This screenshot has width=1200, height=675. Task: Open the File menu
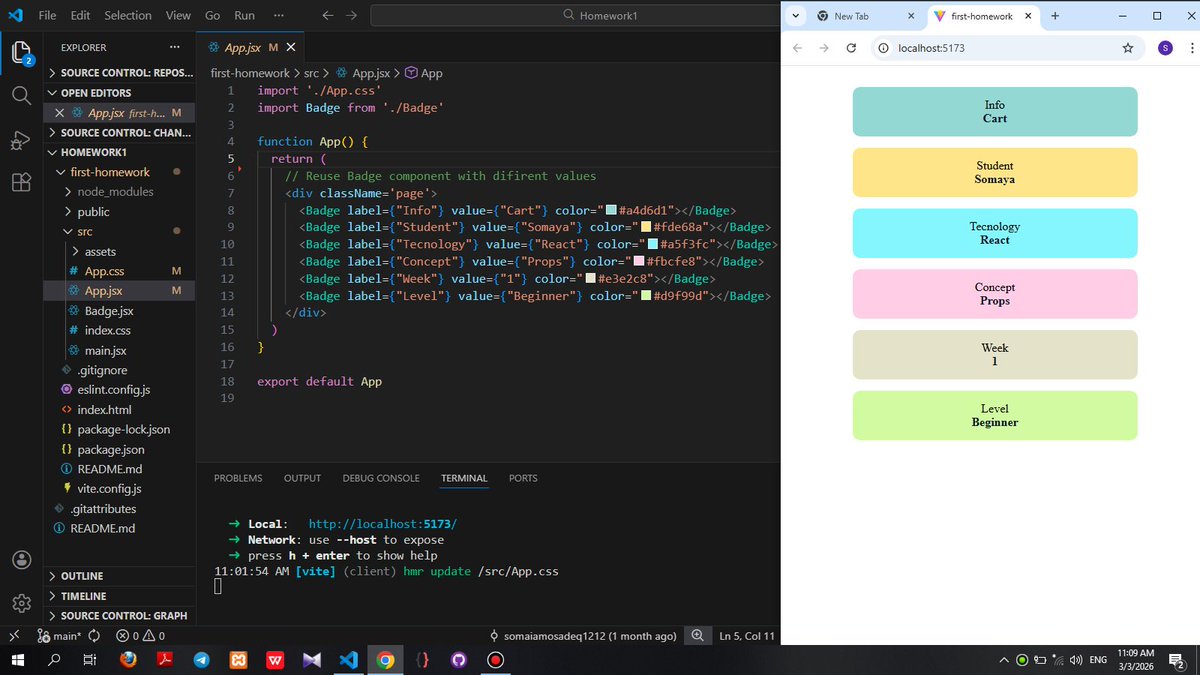coord(47,16)
